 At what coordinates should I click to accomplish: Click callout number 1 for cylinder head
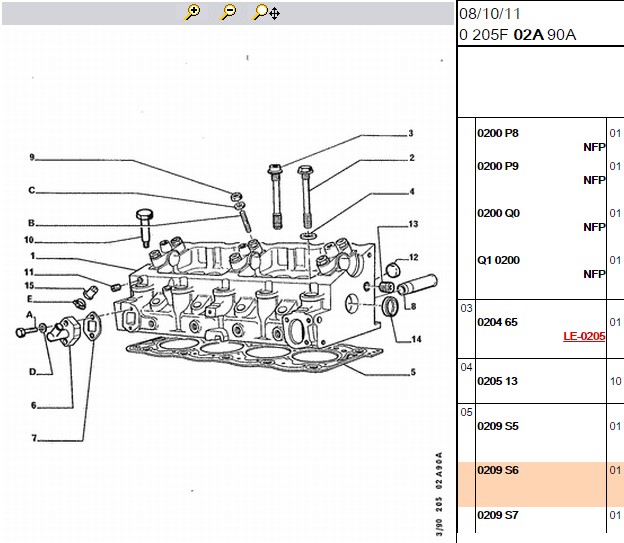[x=33, y=256]
